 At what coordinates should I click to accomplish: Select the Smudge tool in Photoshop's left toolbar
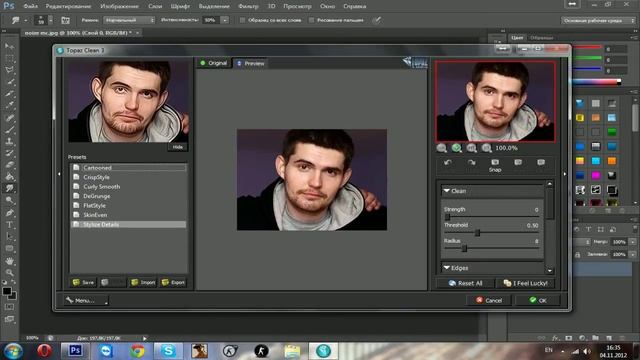point(9,188)
